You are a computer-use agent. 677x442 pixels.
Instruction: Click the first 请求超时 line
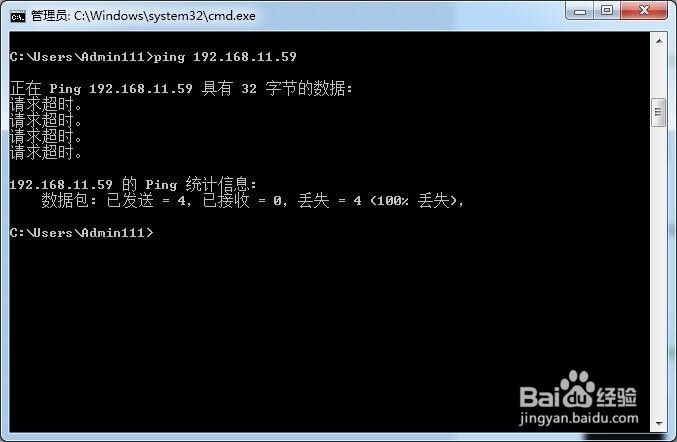tap(46, 104)
